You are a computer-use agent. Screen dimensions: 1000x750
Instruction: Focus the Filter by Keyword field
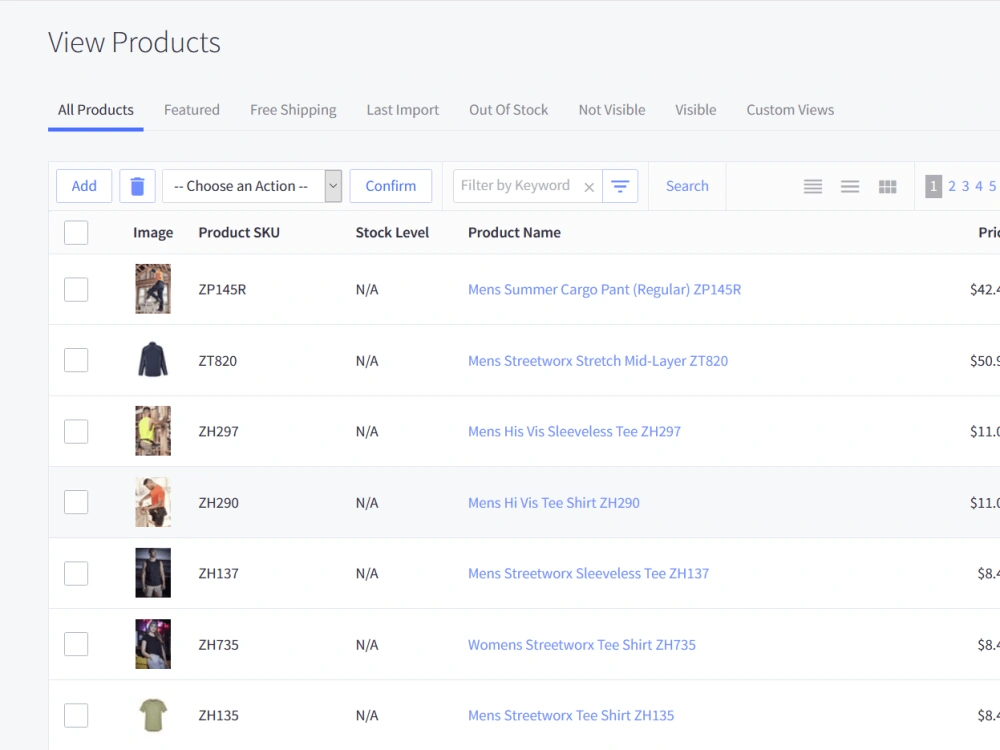click(x=517, y=186)
